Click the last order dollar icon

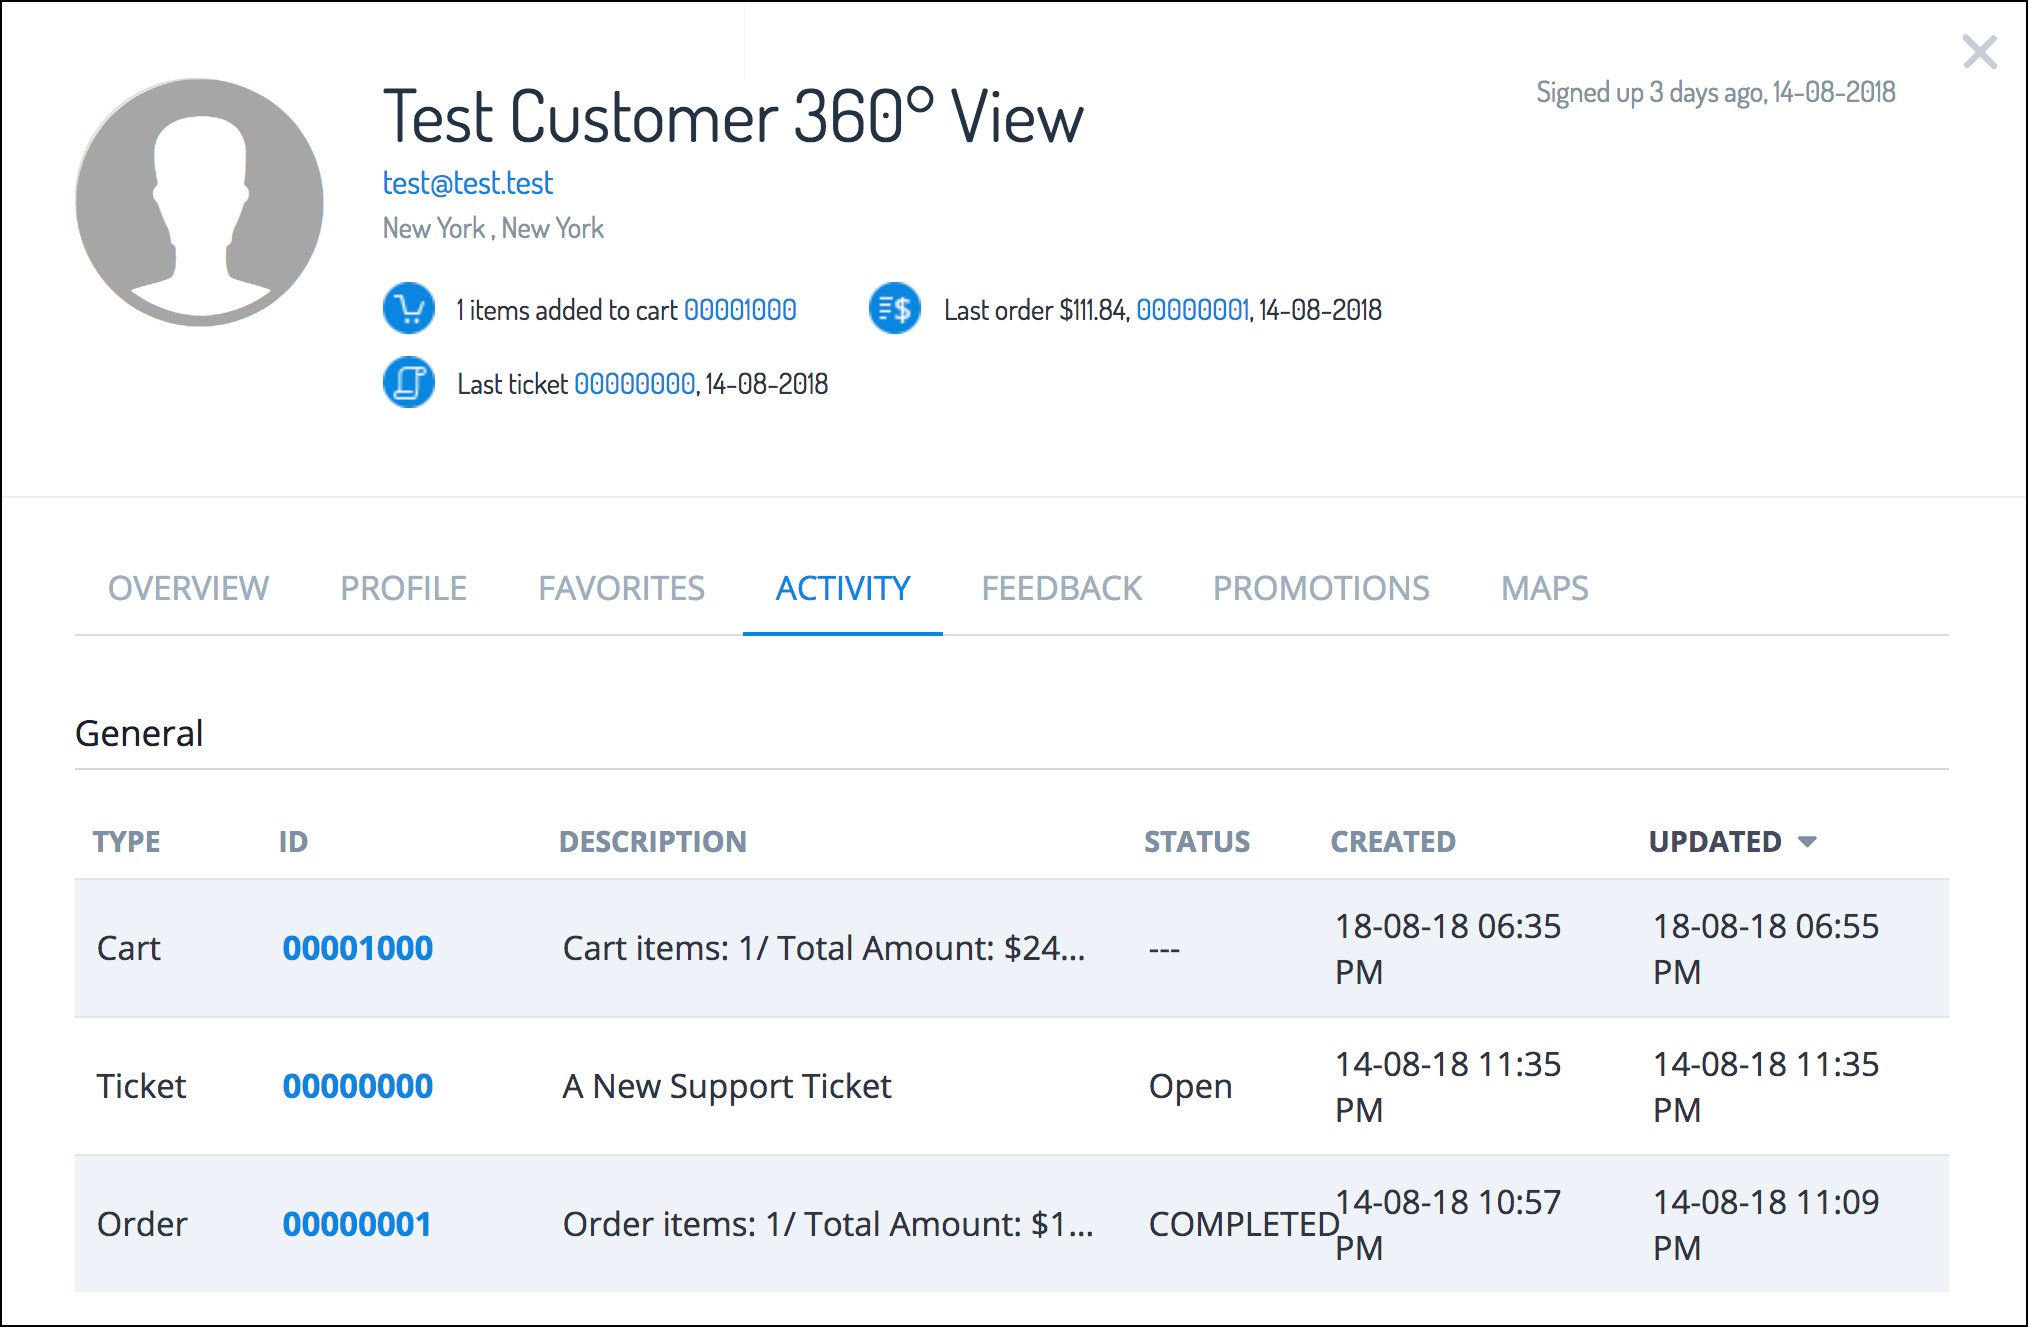click(x=895, y=309)
